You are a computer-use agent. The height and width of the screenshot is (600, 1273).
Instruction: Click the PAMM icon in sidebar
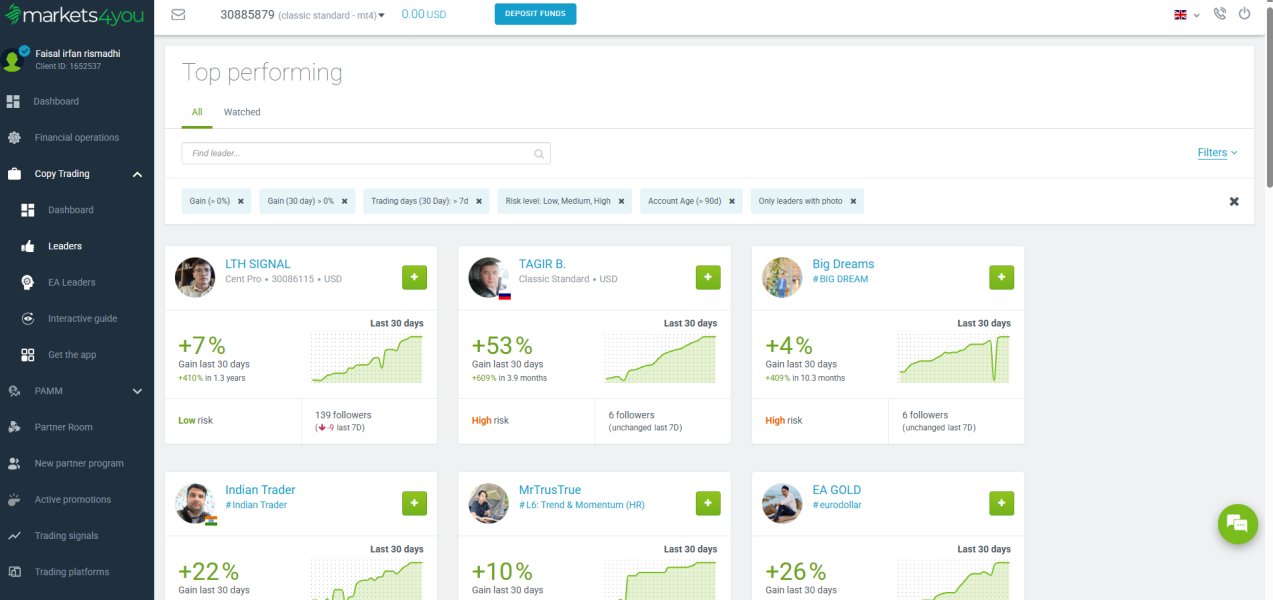[x=14, y=391]
